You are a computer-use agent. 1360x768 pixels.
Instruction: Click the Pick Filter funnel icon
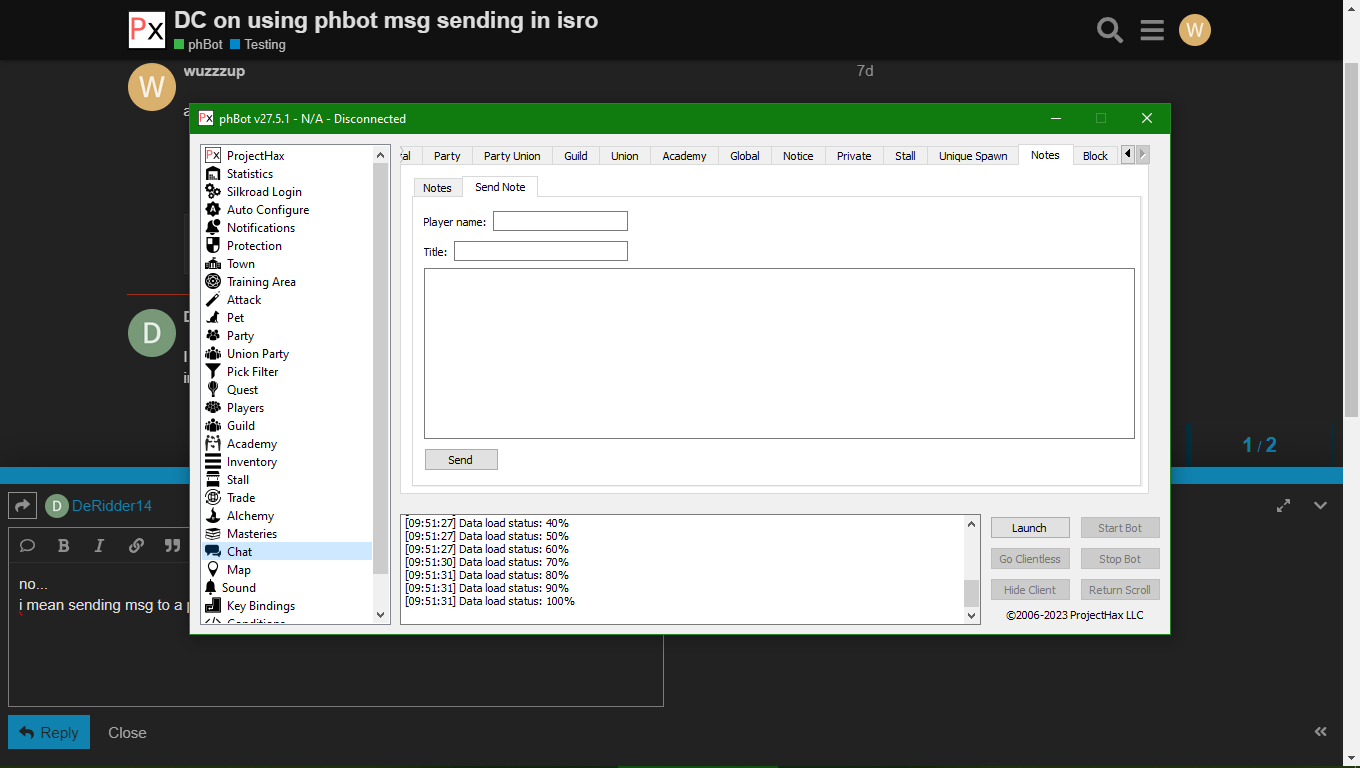point(213,372)
